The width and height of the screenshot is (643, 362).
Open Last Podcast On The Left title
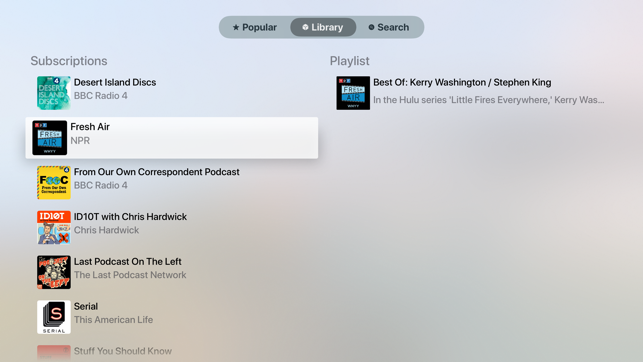(128, 261)
